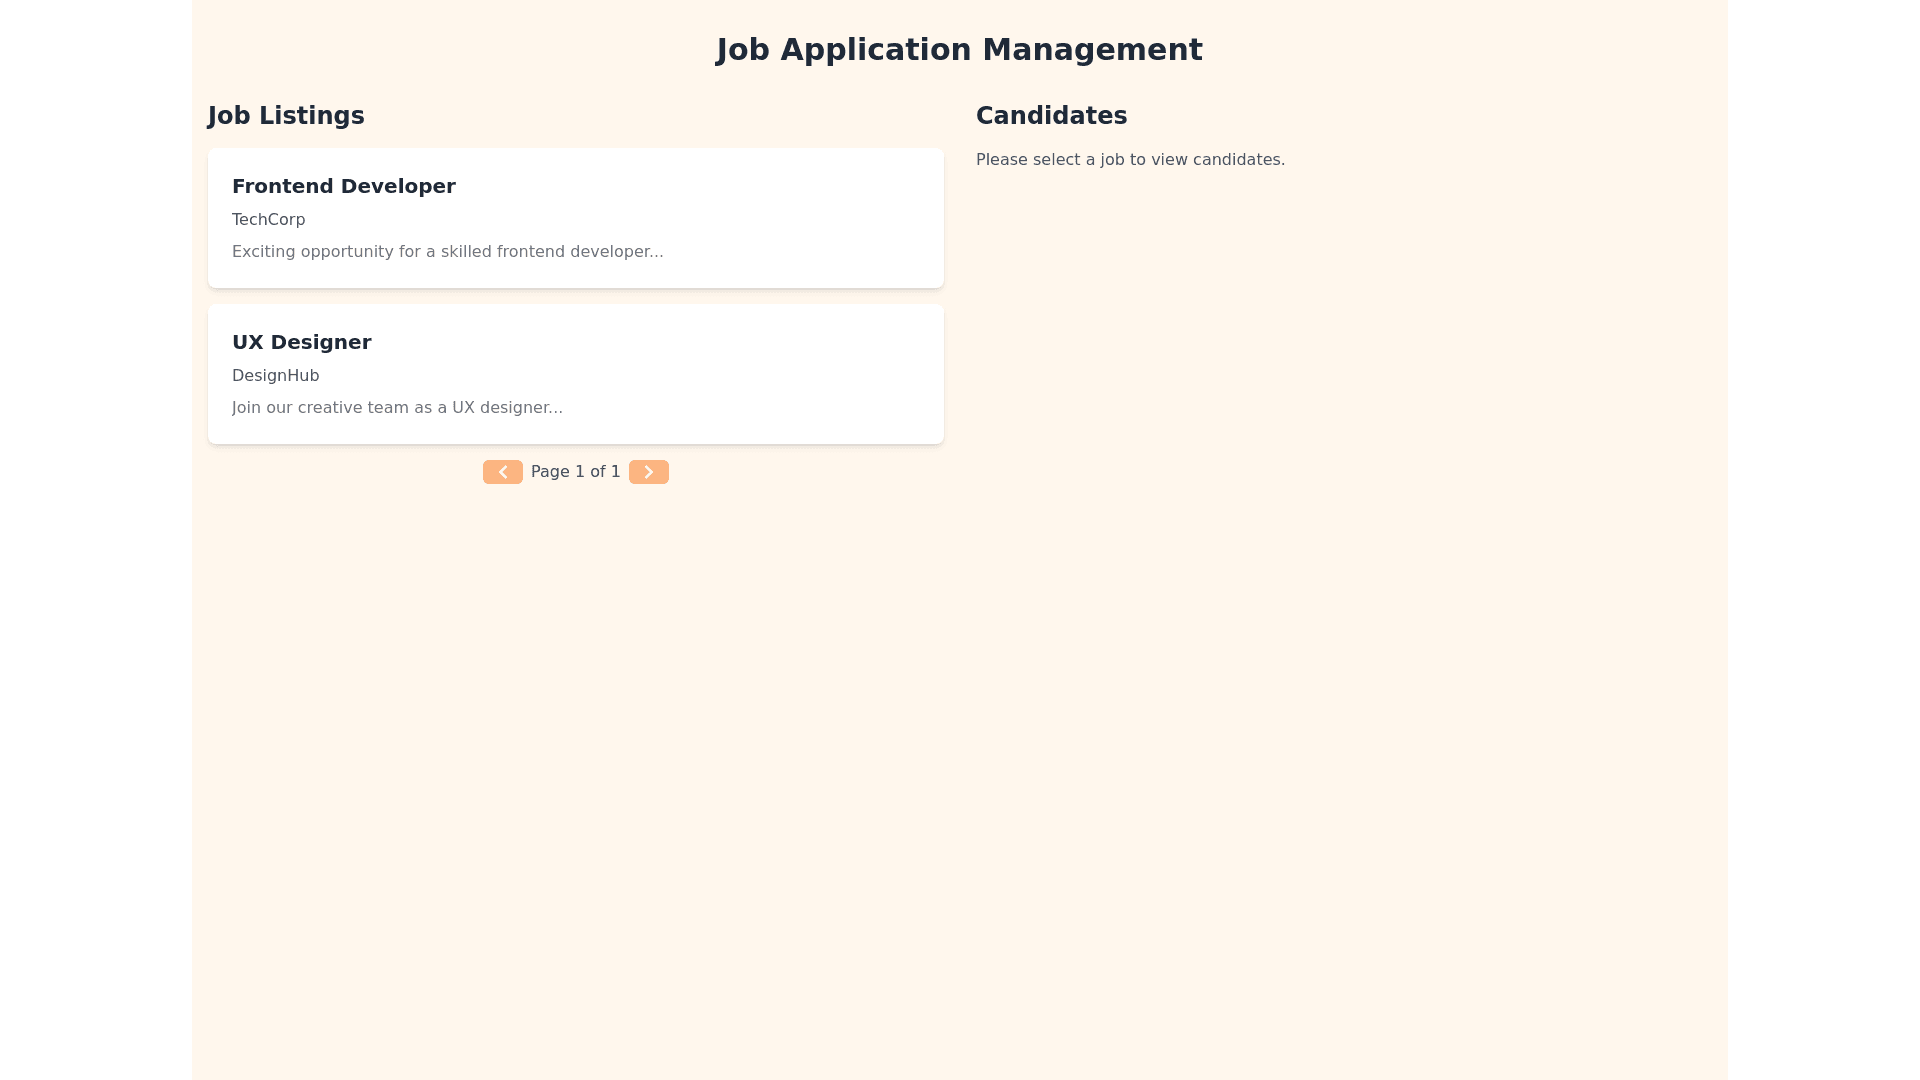Viewport: 1920px width, 1080px height.
Task: Click the DesignHub company name
Action: pos(275,376)
